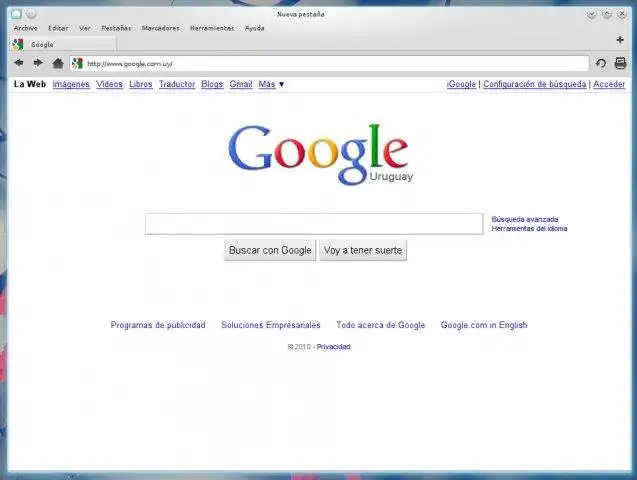637x480 pixels.
Task: Open Búsqueda avanzada link
Action: pos(525,219)
